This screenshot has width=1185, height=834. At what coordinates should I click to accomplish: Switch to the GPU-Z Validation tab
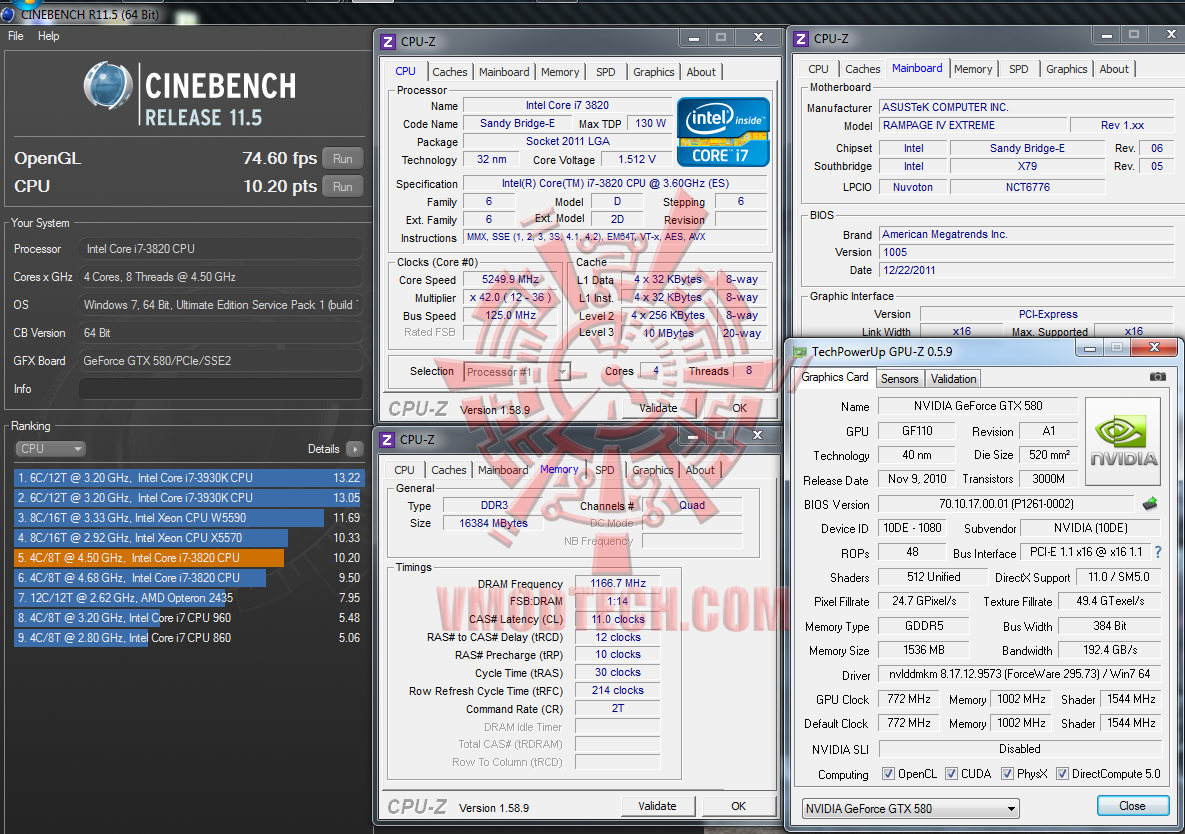point(953,378)
